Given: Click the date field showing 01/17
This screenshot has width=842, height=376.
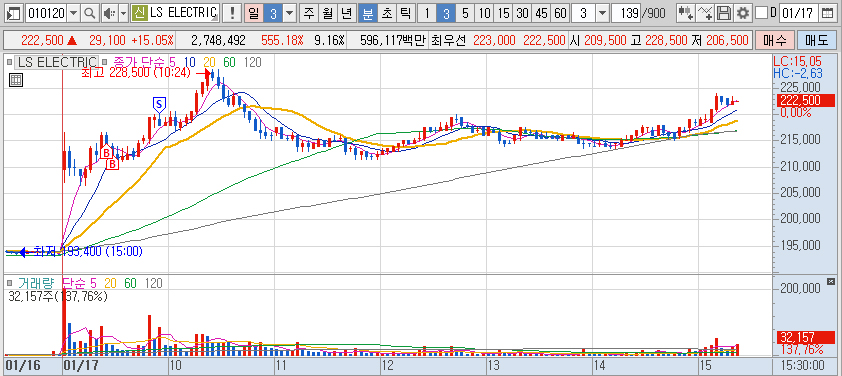Looking at the screenshot, I should [799, 13].
